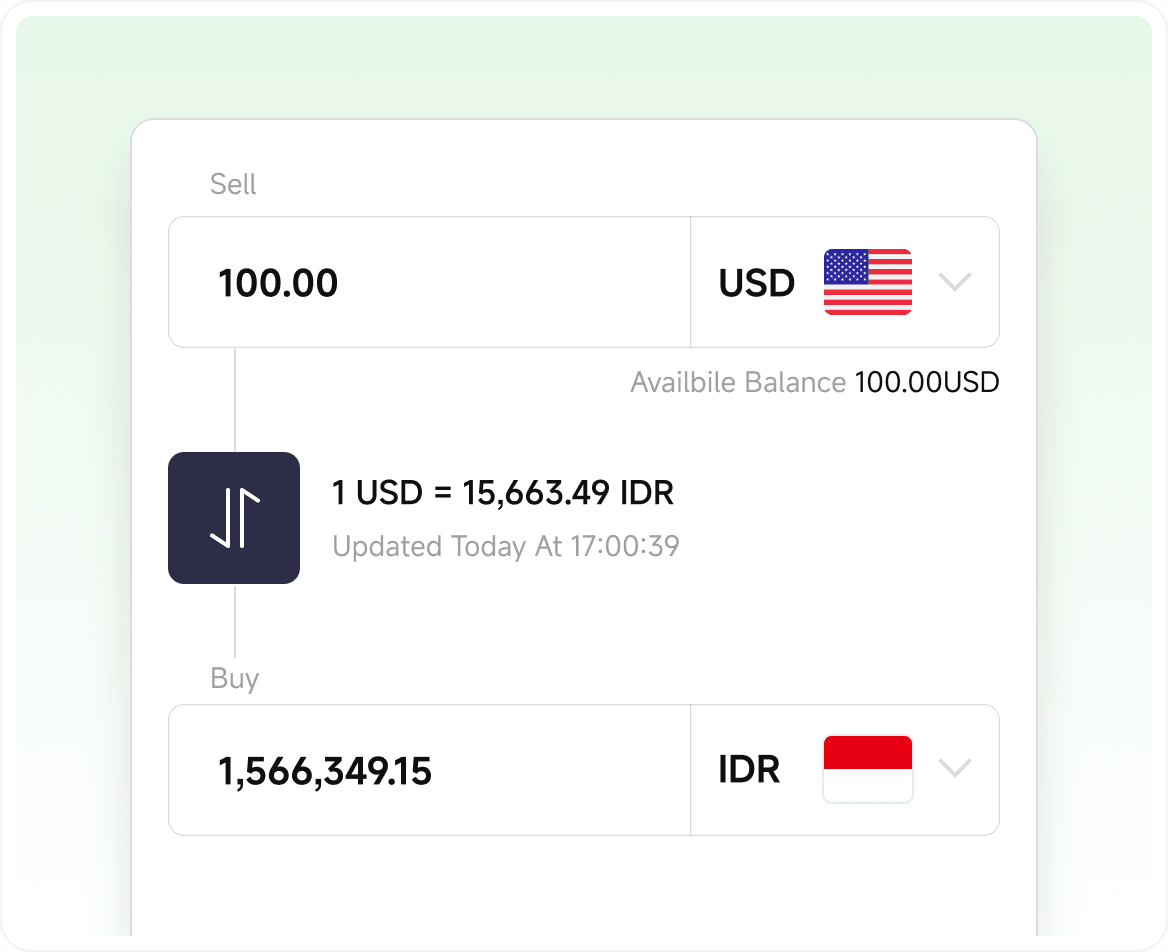This screenshot has height=952, width=1168.
Task: Click the Updated Today At 17:00:39 timestamp
Action: [504, 546]
